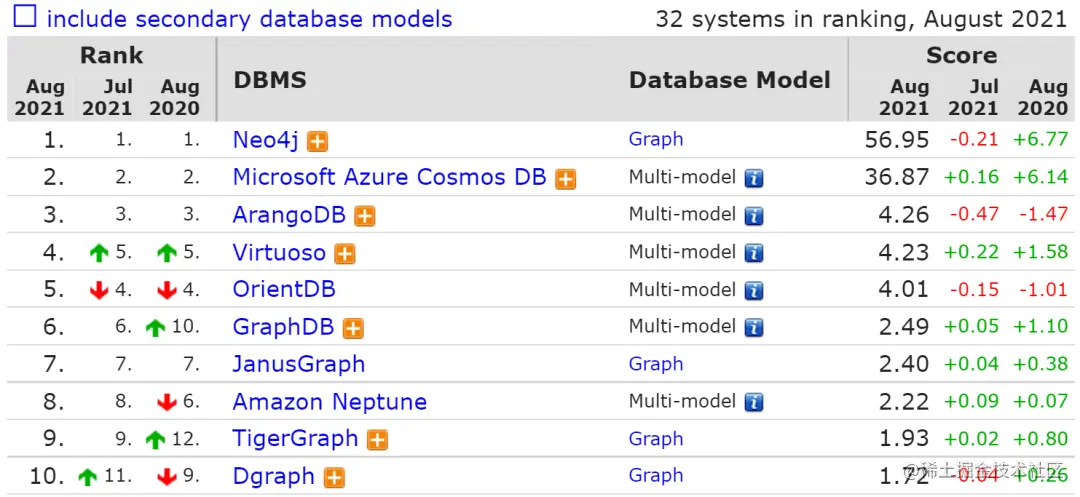The image size is (1080, 497).
Task: Click the orange plus icon next to Virtuoso
Action: click(x=345, y=254)
